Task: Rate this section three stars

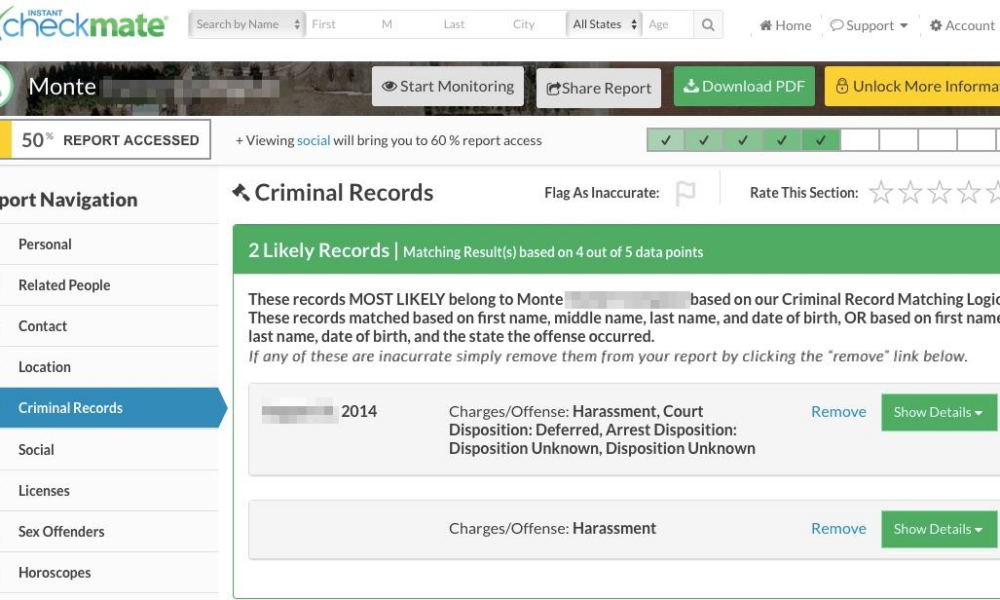Action: tap(939, 192)
